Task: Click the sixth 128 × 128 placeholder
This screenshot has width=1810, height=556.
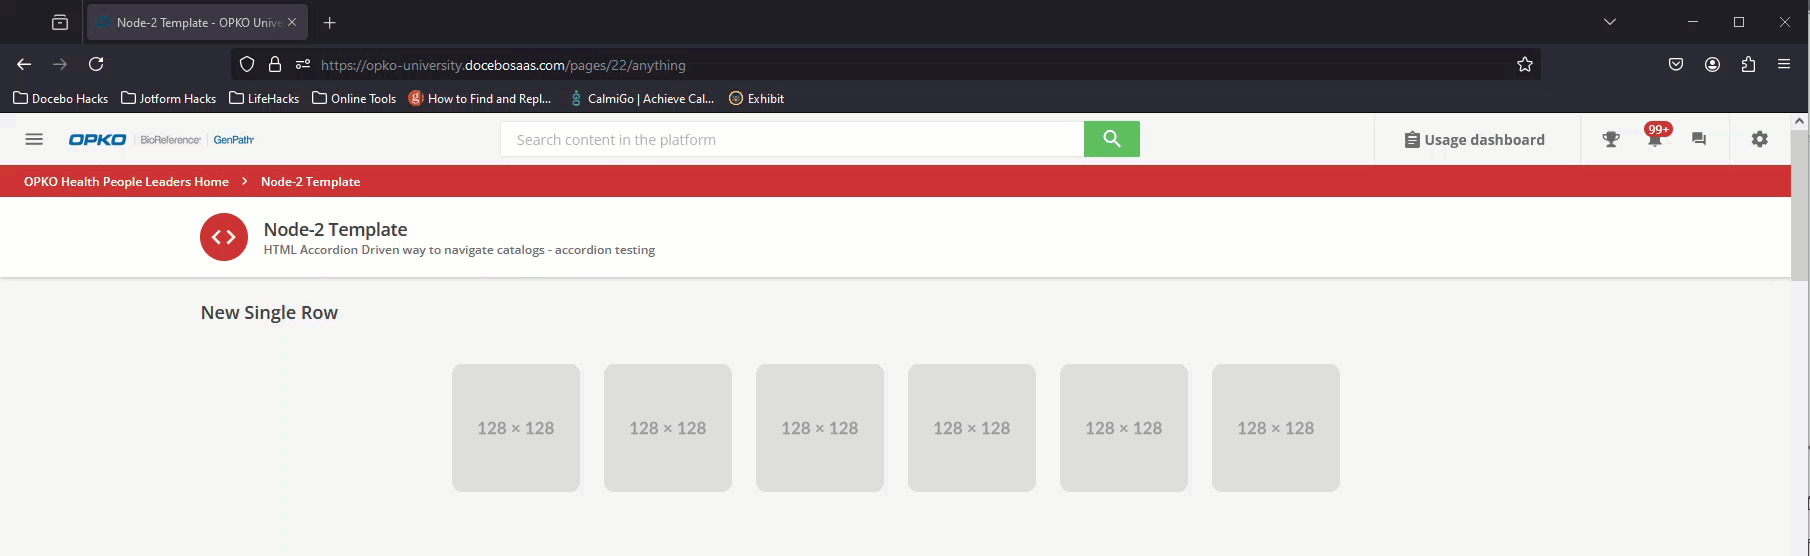Action: tap(1276, 428)
